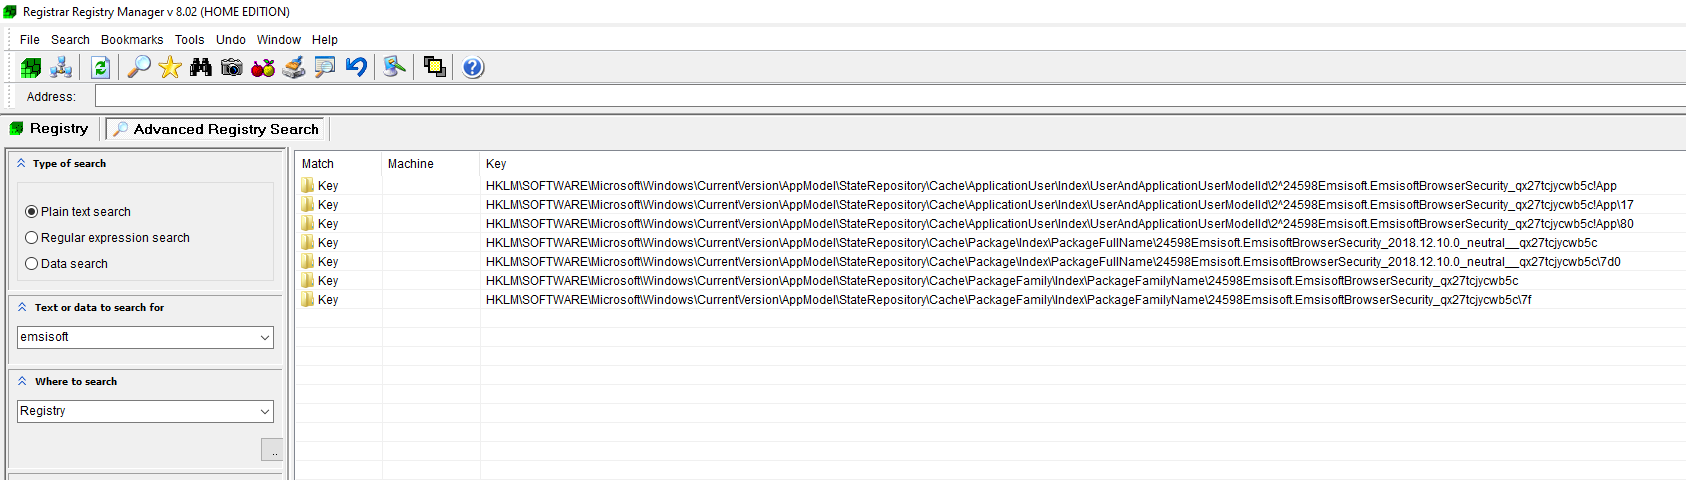This screenshot has height=480, width=1686.
Task: Open the Bookmarks menu
Action: [132, 40]
